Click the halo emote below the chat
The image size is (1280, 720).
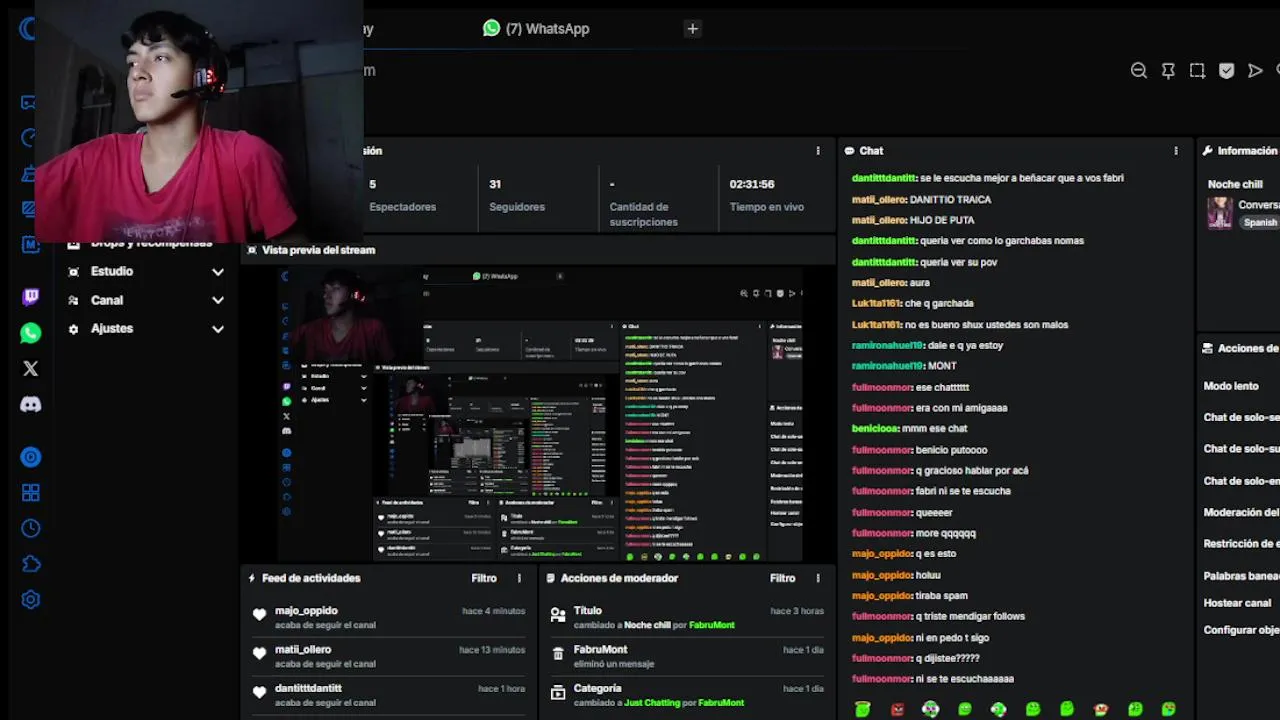coord(863,709)
